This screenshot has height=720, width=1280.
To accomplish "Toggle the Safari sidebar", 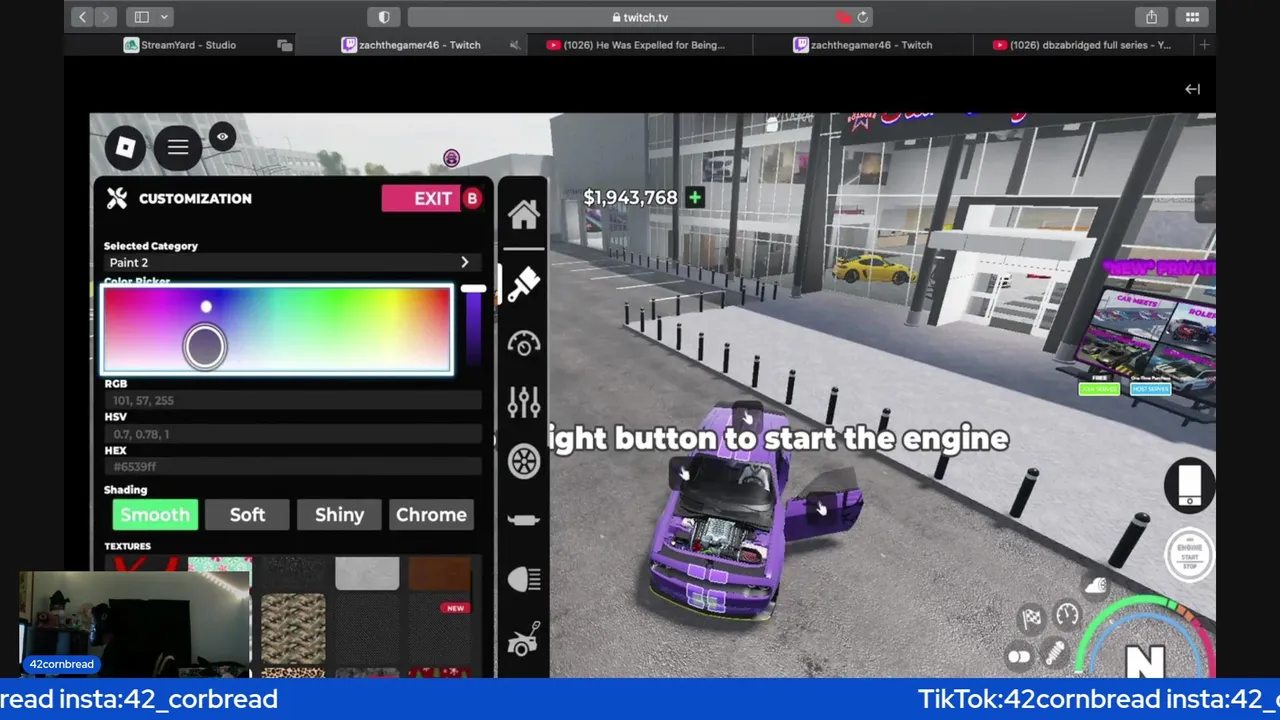I will (141, 17).
